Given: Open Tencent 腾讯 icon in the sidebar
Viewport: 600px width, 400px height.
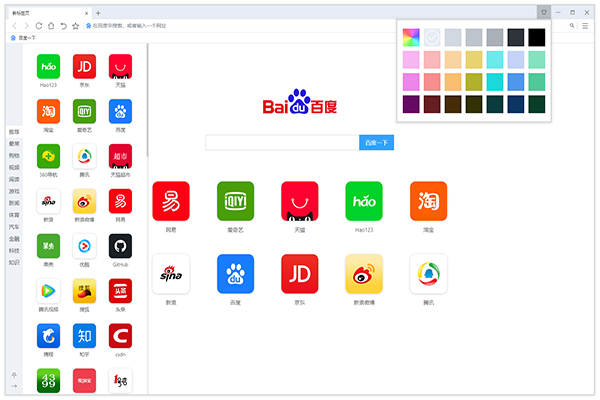Looking at the screenshot, I should coord(84,156).
